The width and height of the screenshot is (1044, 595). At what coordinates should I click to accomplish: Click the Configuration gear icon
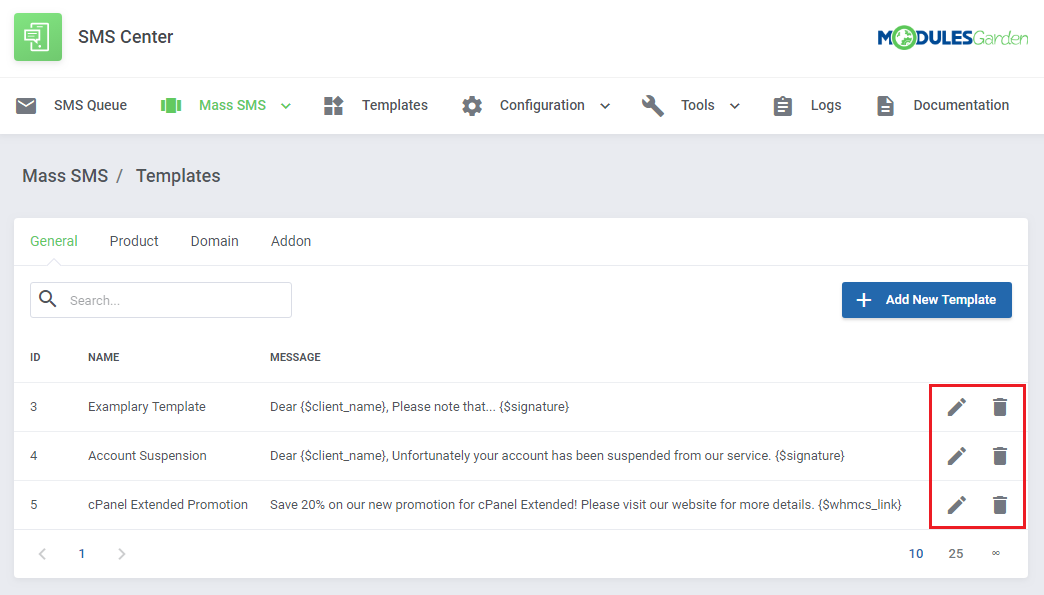pos(472,105)
